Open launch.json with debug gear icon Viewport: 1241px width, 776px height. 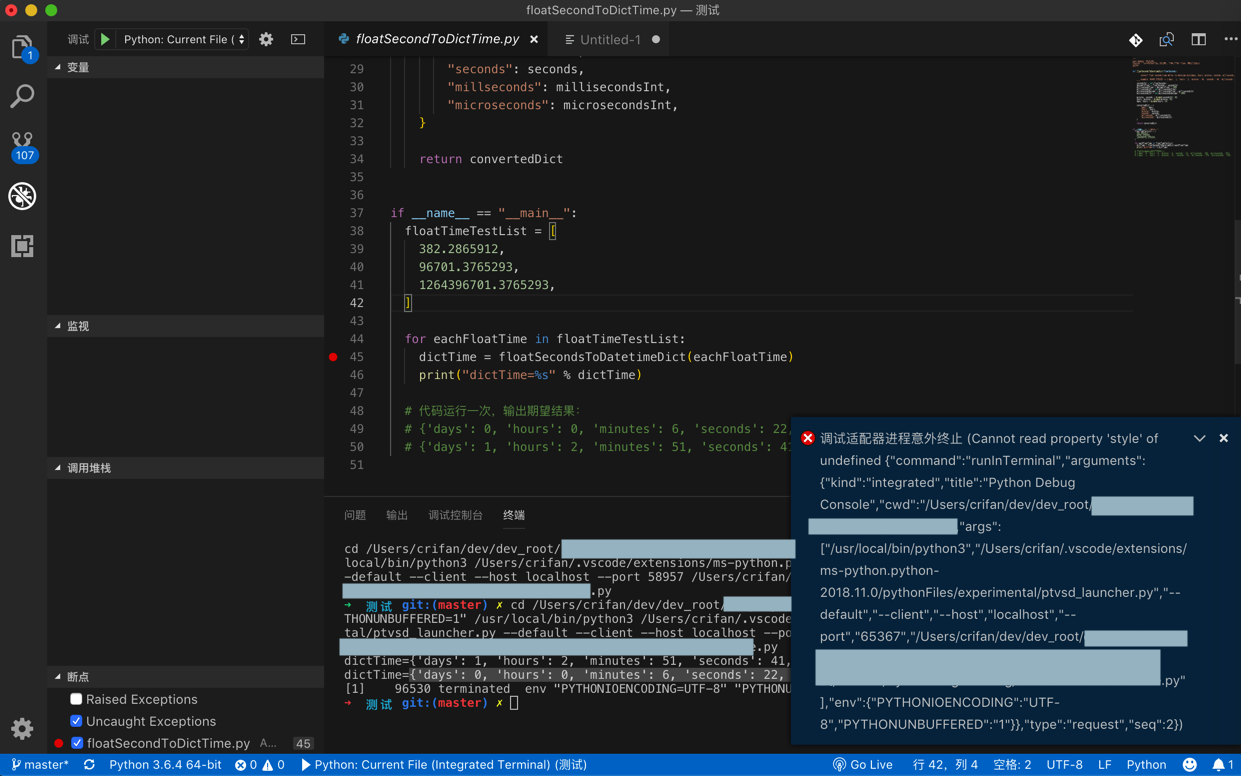(266, 40)
